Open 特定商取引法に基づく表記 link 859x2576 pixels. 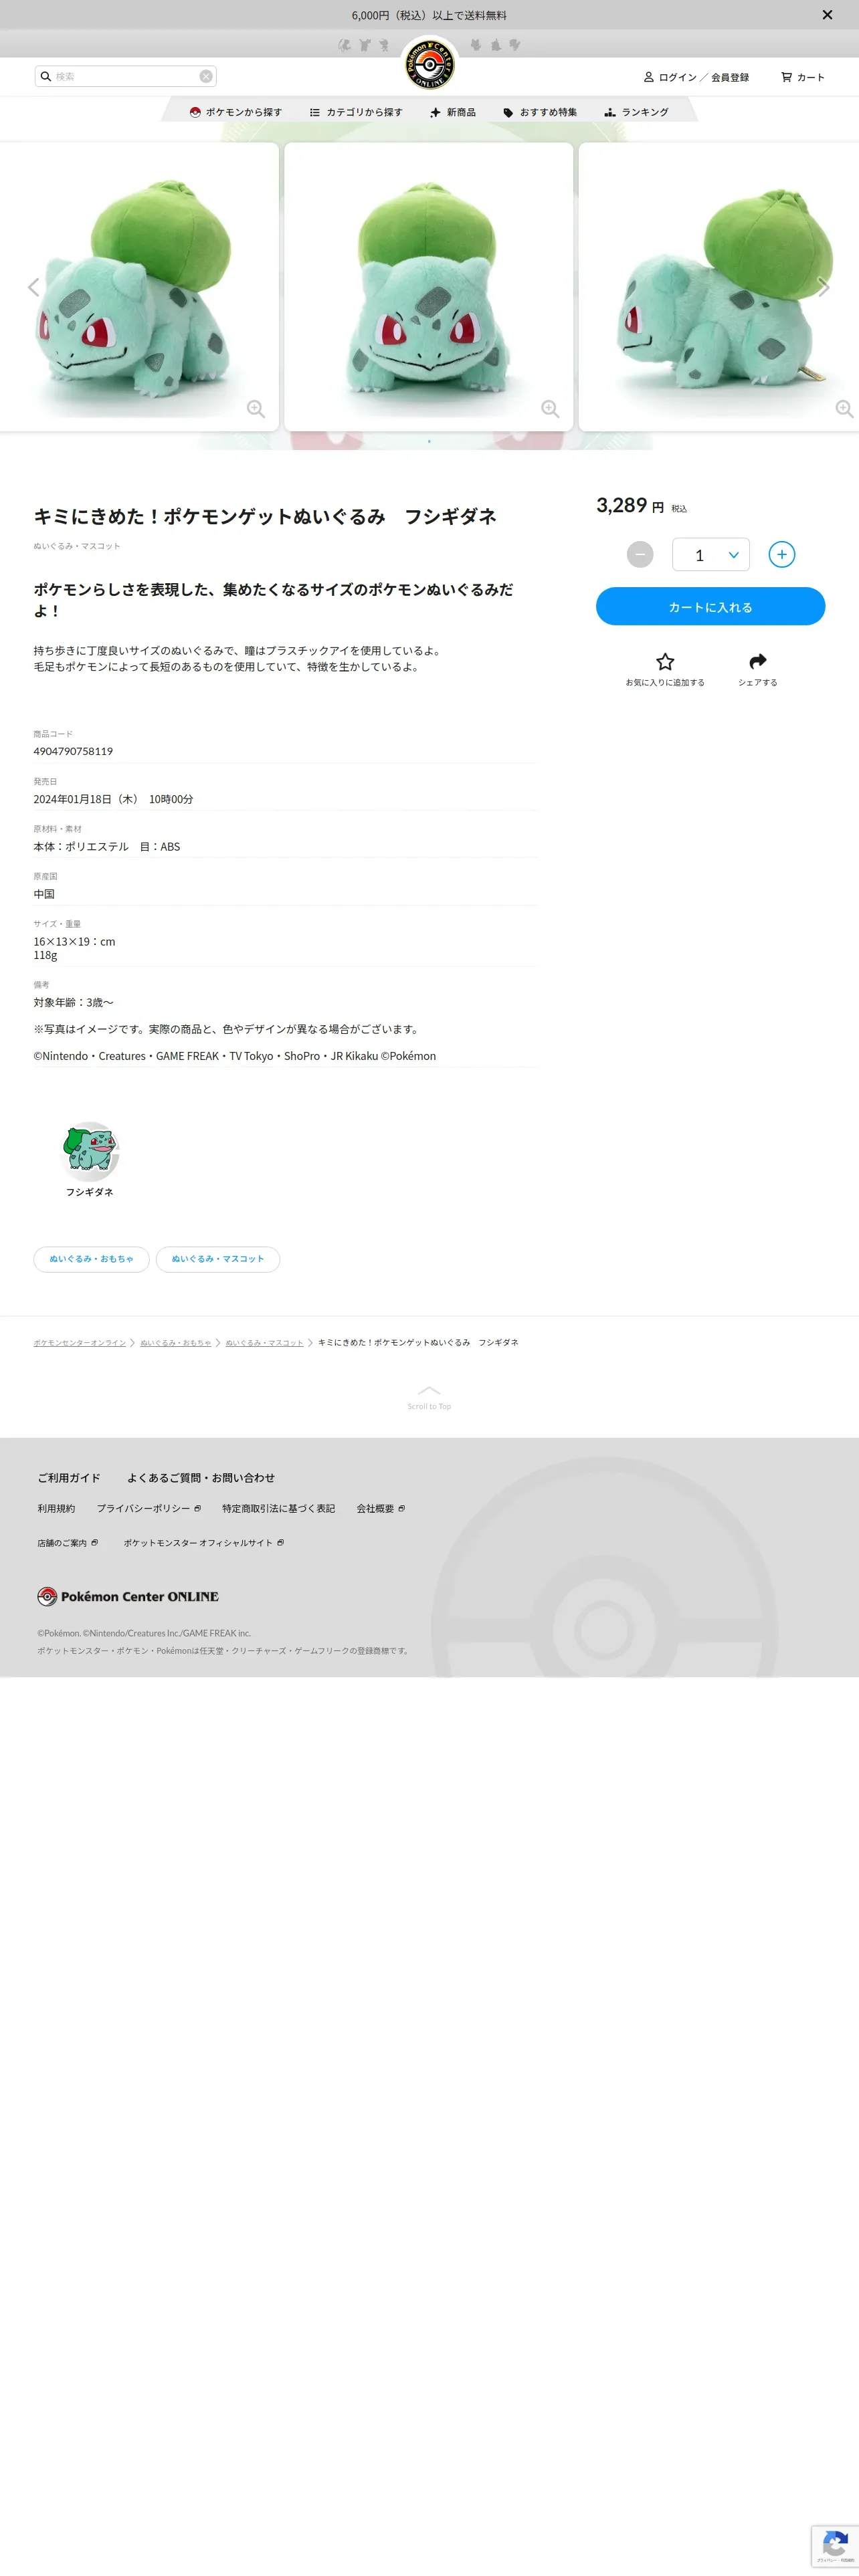[279, 1509]
